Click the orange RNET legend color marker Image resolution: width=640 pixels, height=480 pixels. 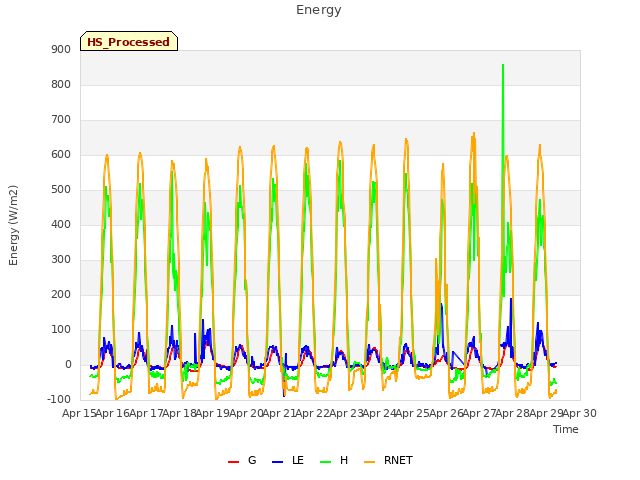pos(369,462)
